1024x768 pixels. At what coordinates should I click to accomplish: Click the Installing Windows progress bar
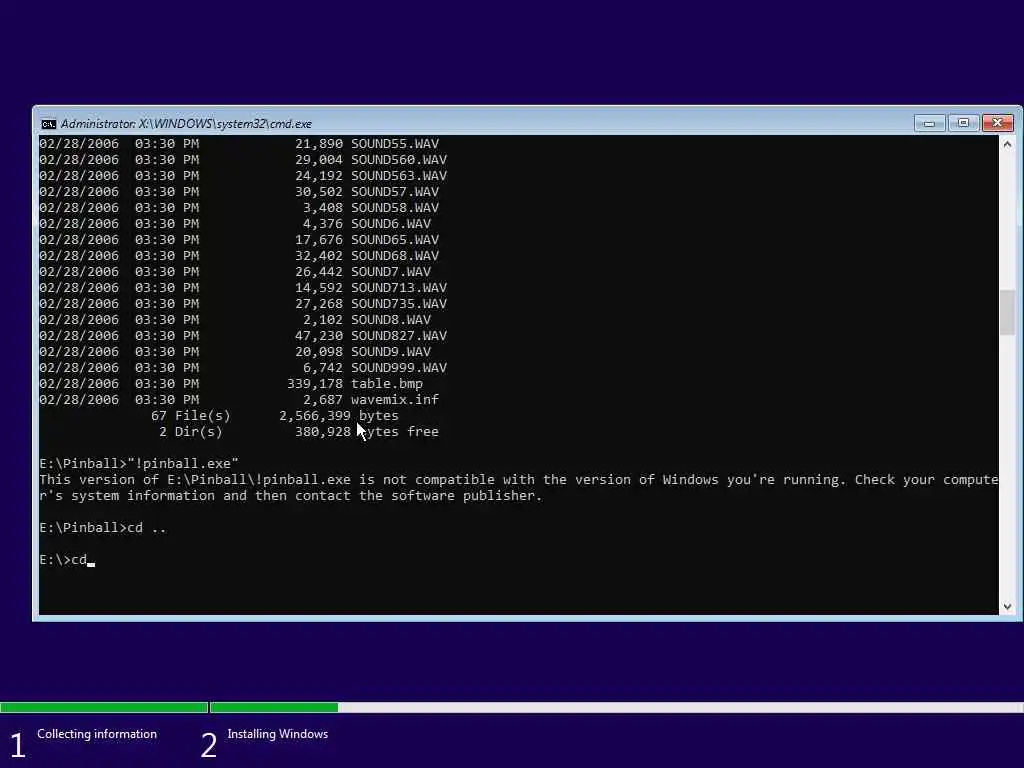pos(616,707)
